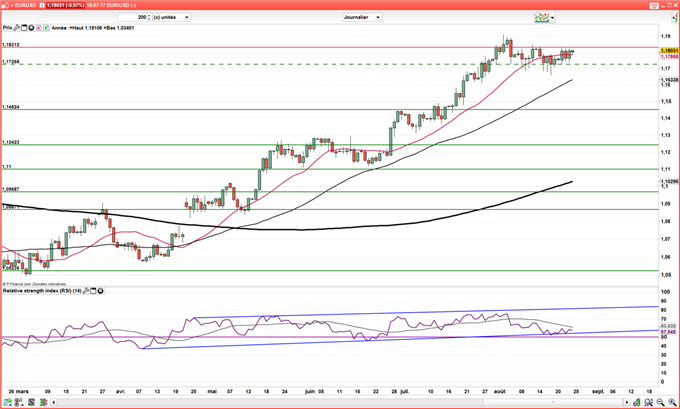Viewport: 680px width, 409px height.
Task: Click the red plus icon in Prix toolbar
Action: coord(39,28)
